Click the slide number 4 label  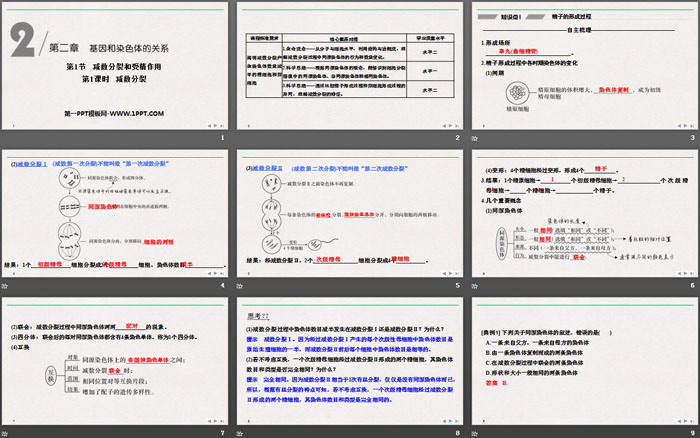(223, 285)
